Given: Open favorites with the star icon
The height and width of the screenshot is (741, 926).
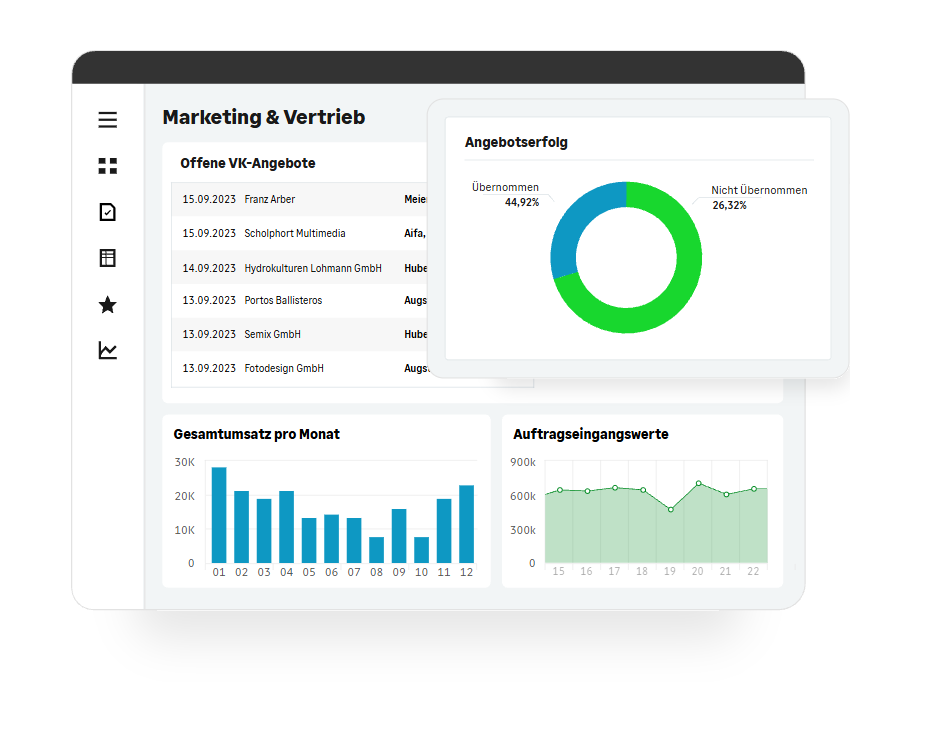Looking at the screenshot, I should point(108,305).
